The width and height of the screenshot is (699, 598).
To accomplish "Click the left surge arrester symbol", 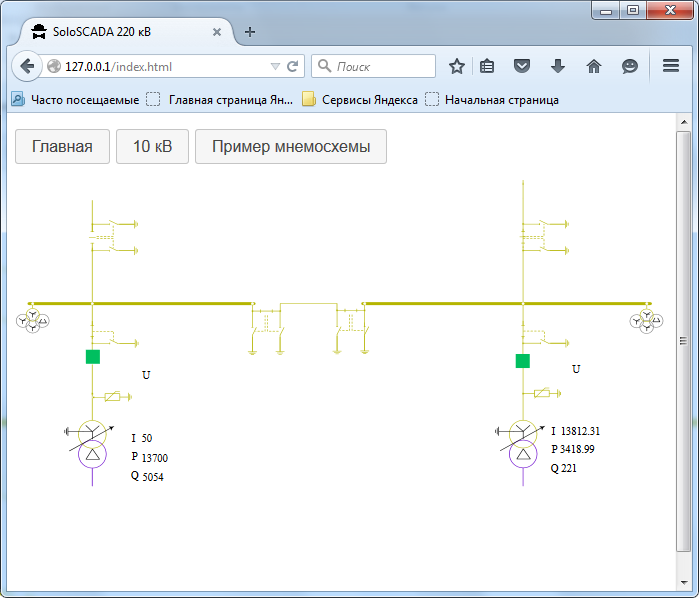I will (112, 396).
